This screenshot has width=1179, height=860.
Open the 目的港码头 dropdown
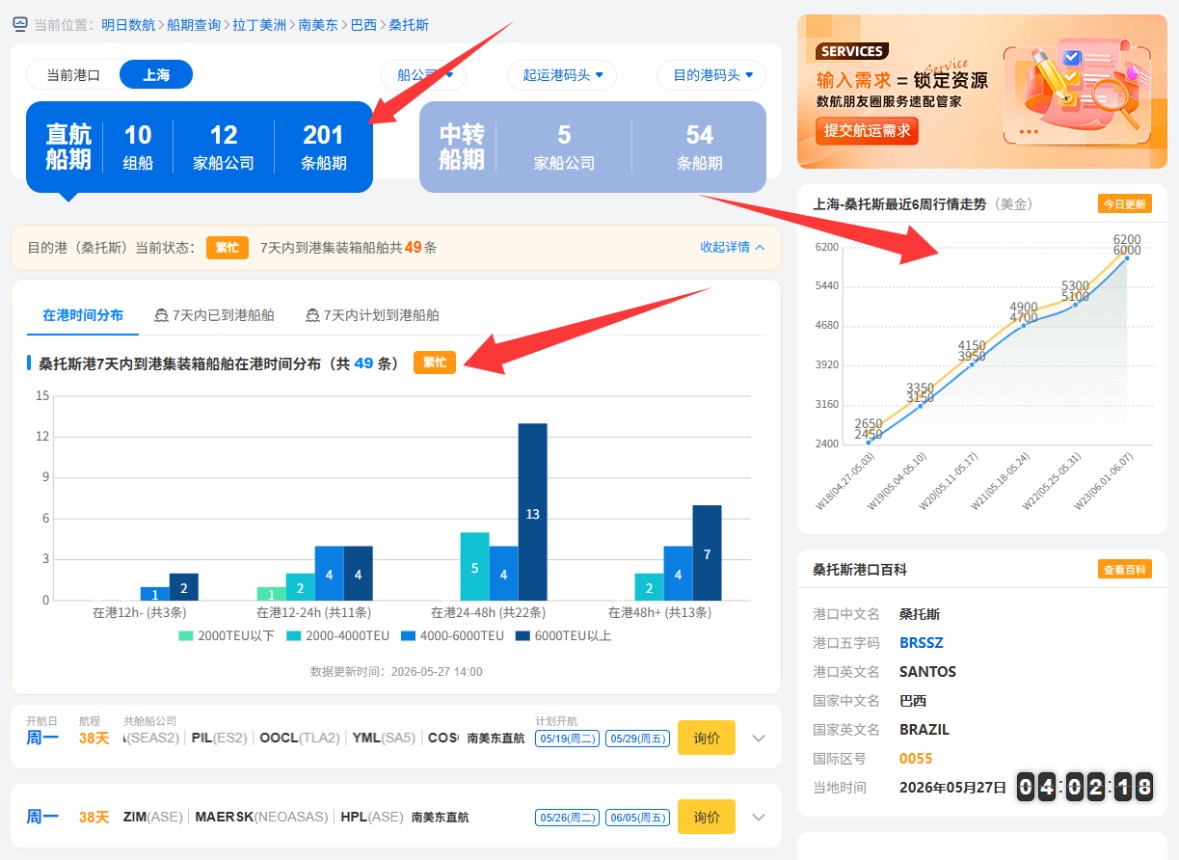click(712, 75)
